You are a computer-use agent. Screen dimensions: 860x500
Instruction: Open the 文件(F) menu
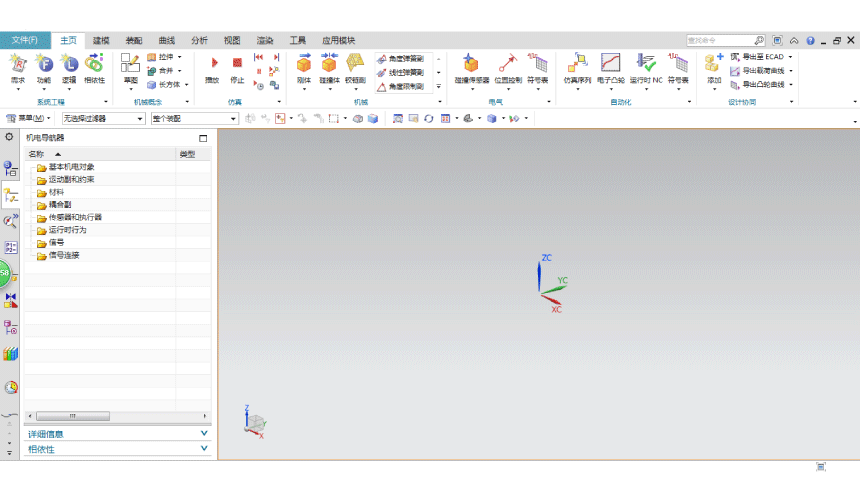pos(25,40)
